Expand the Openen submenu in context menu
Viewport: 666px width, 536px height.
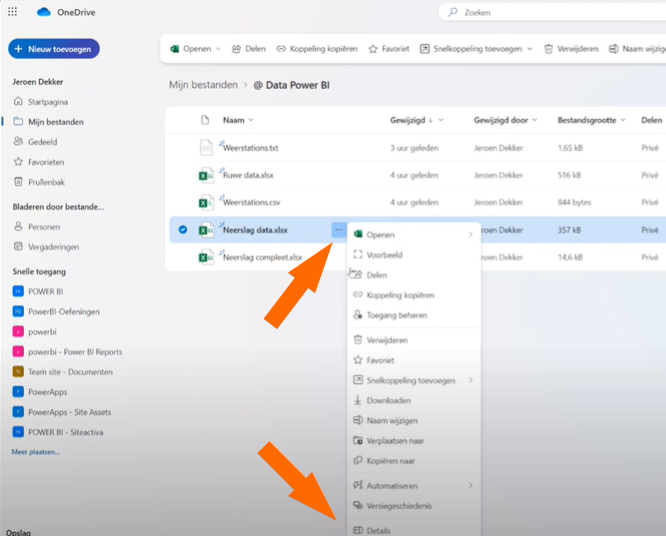click(x=471, y=235)
